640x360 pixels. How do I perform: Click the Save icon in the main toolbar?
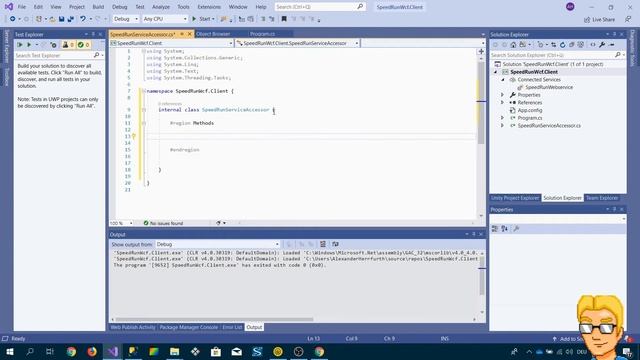(x=62, y=19)
